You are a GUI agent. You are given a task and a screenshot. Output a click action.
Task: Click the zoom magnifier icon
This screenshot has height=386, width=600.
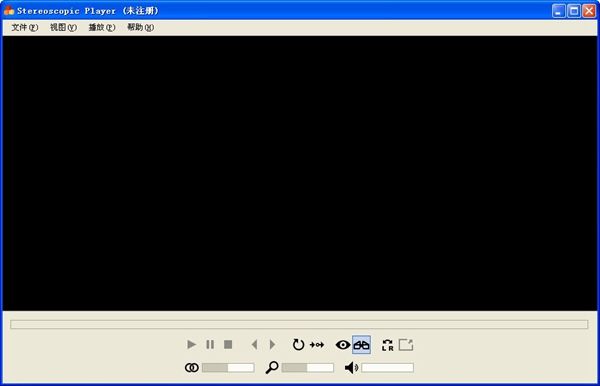pyautogui.click(x=272, y=368)
